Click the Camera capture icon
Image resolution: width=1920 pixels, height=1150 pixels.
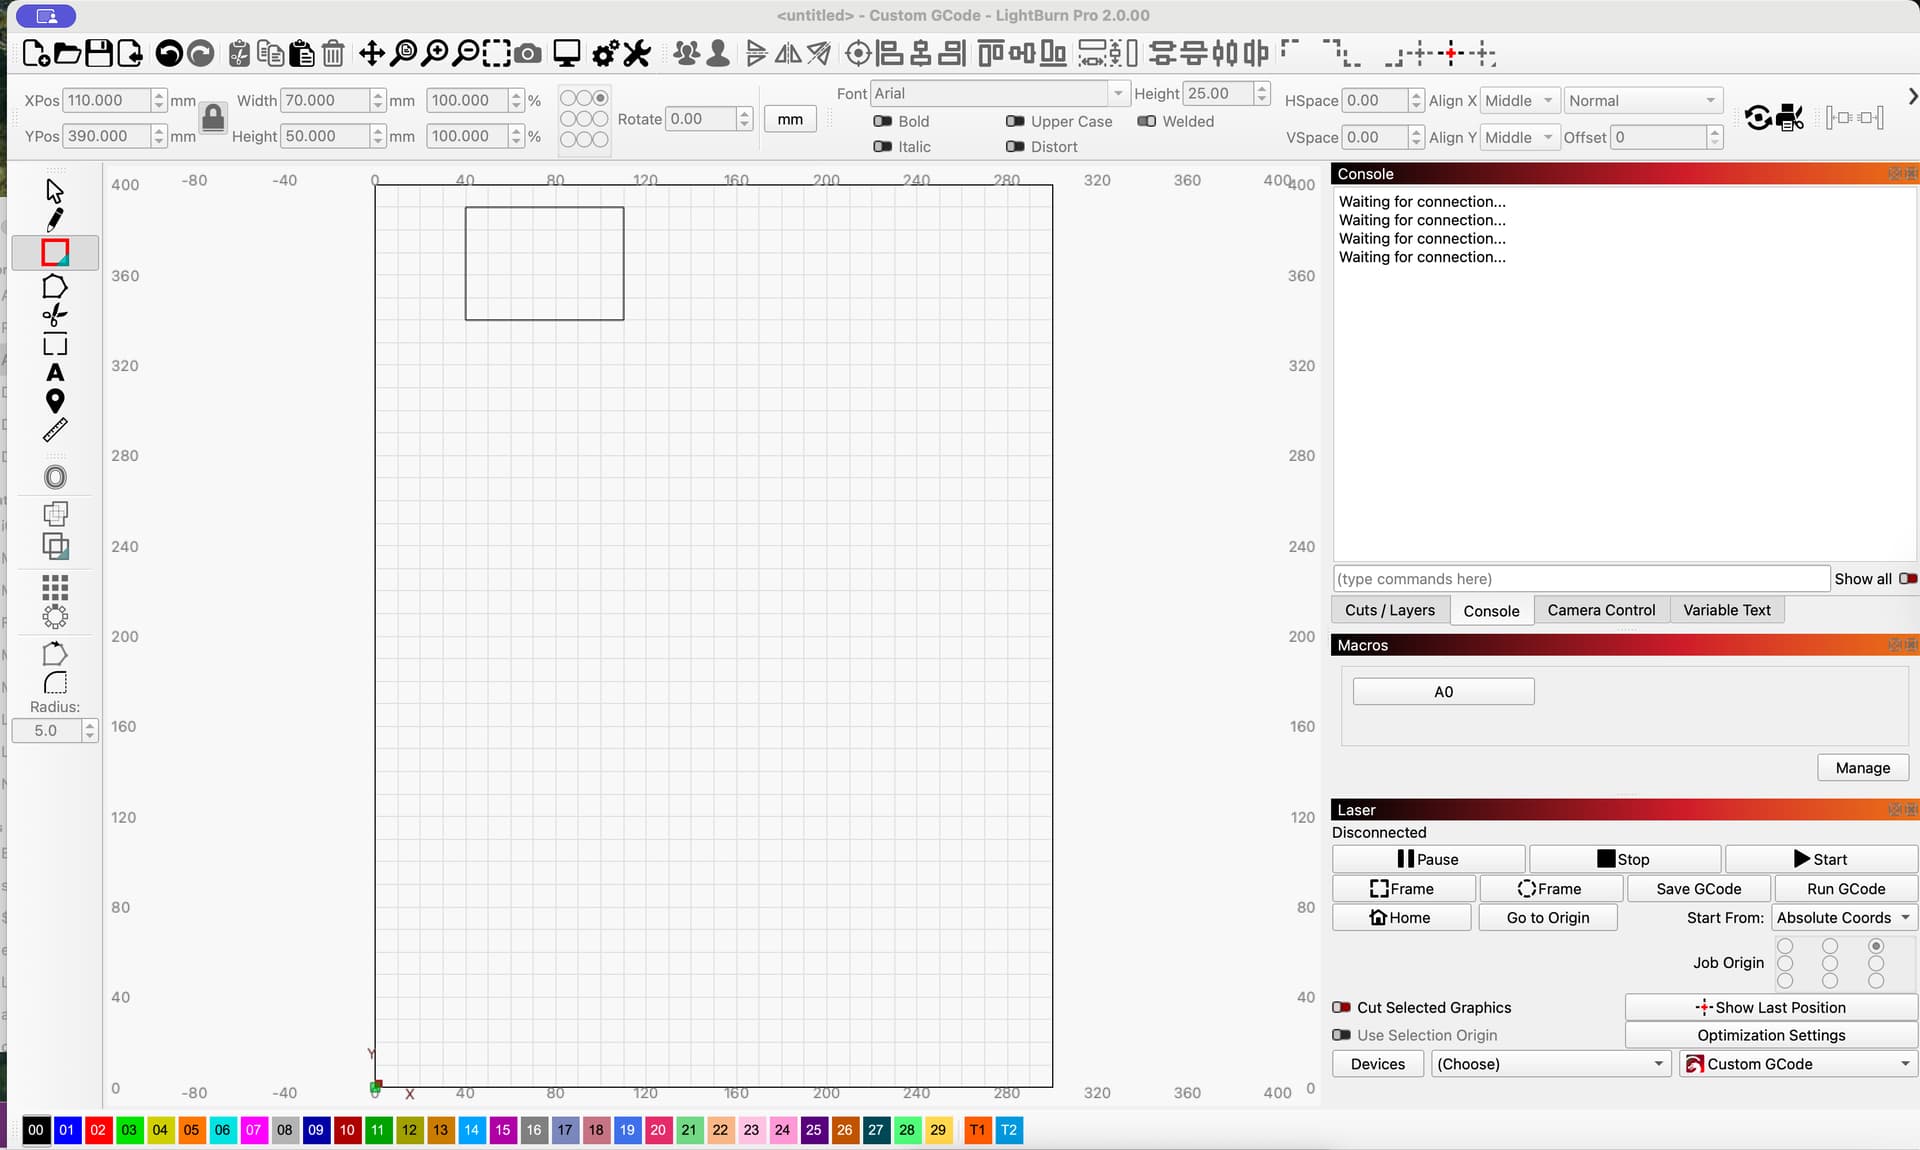pos(528,53)
